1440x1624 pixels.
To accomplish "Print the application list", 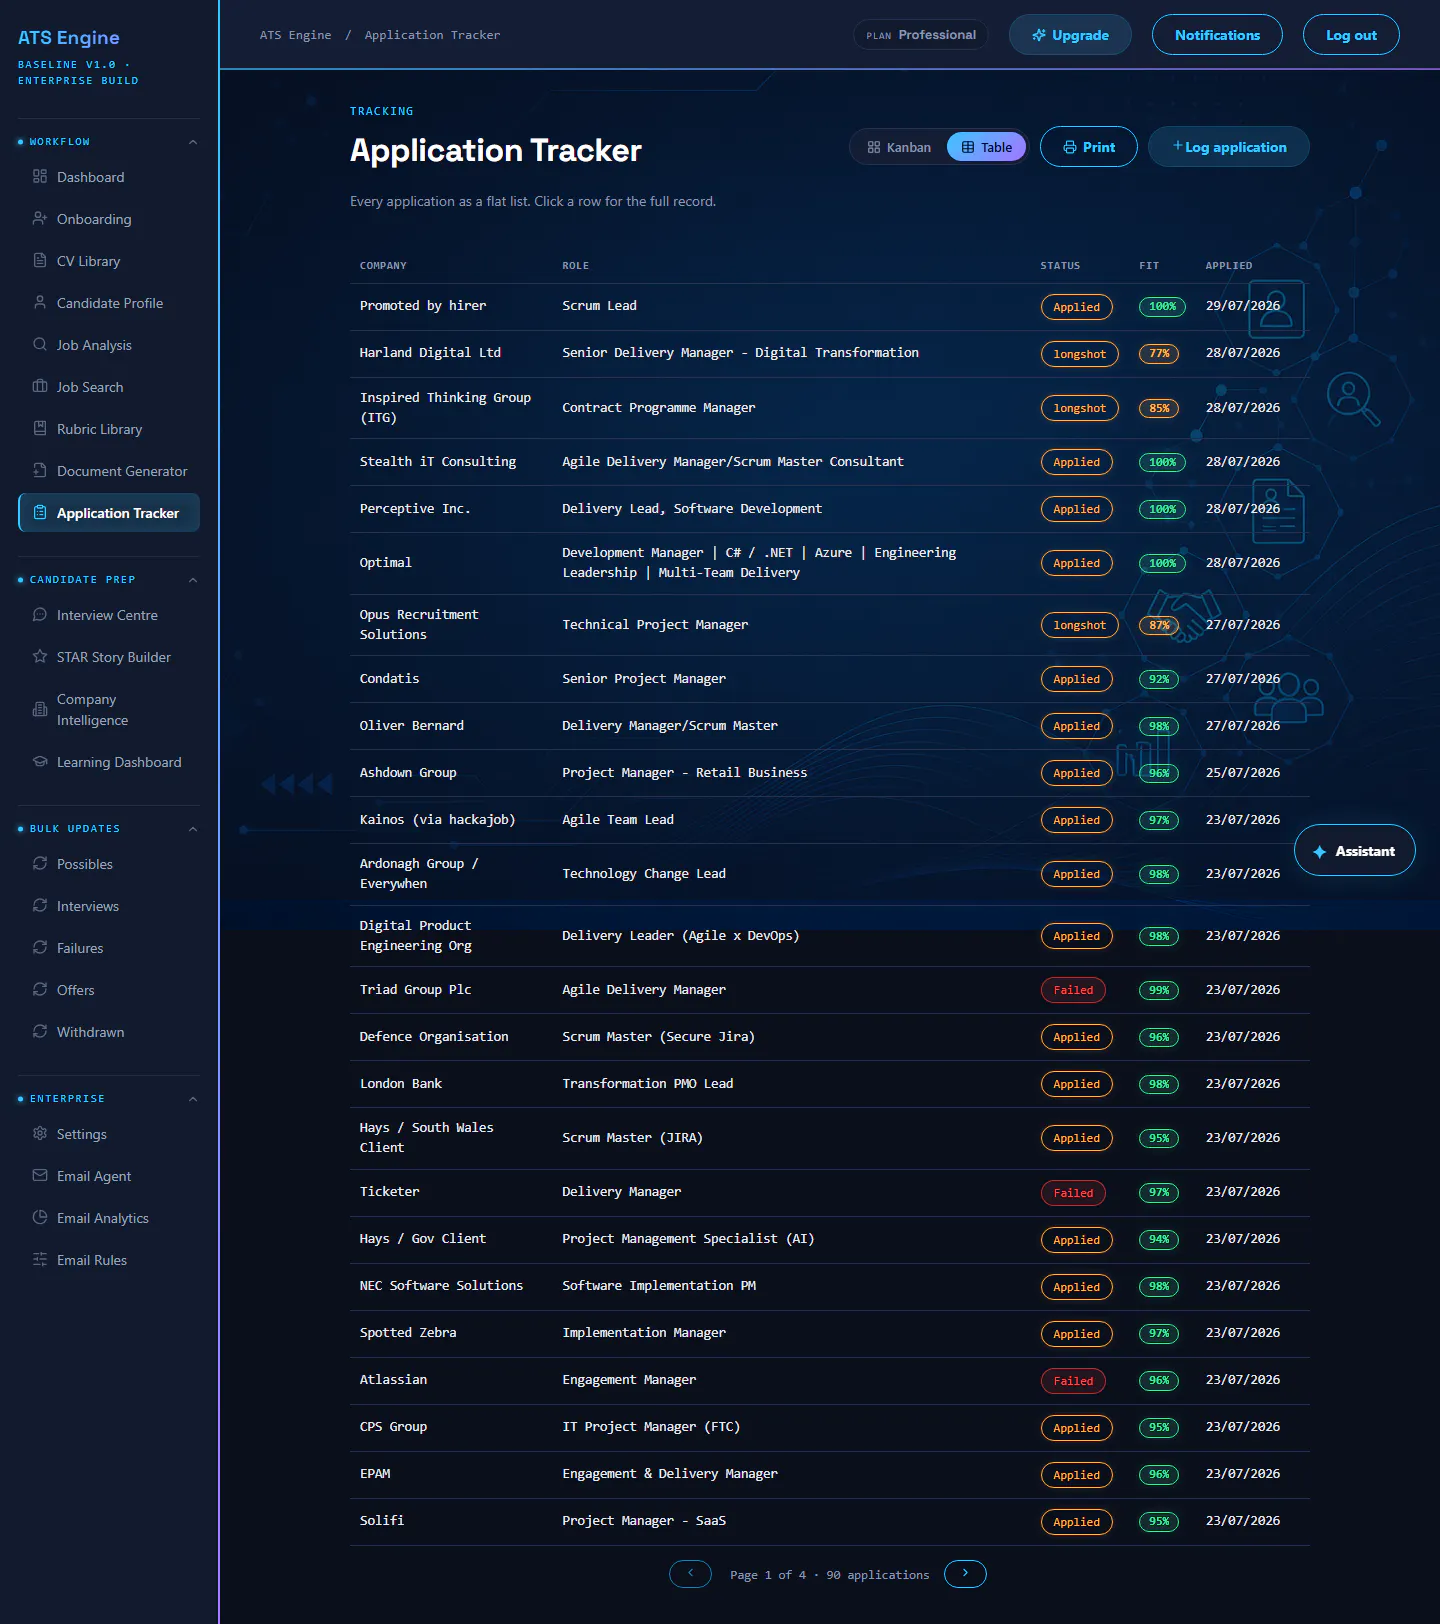I will point(1089,147).
